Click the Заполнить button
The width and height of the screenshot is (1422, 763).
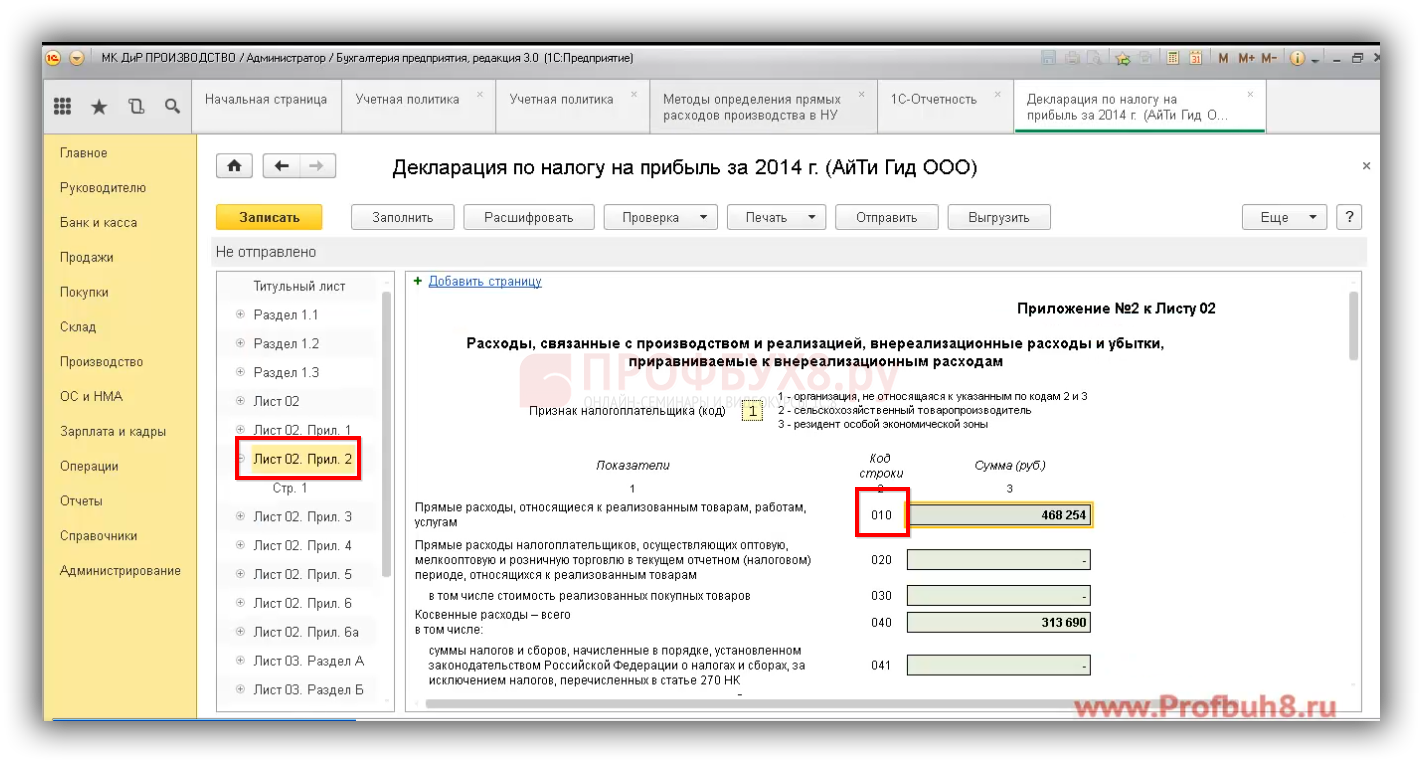(x=402, y=217)
